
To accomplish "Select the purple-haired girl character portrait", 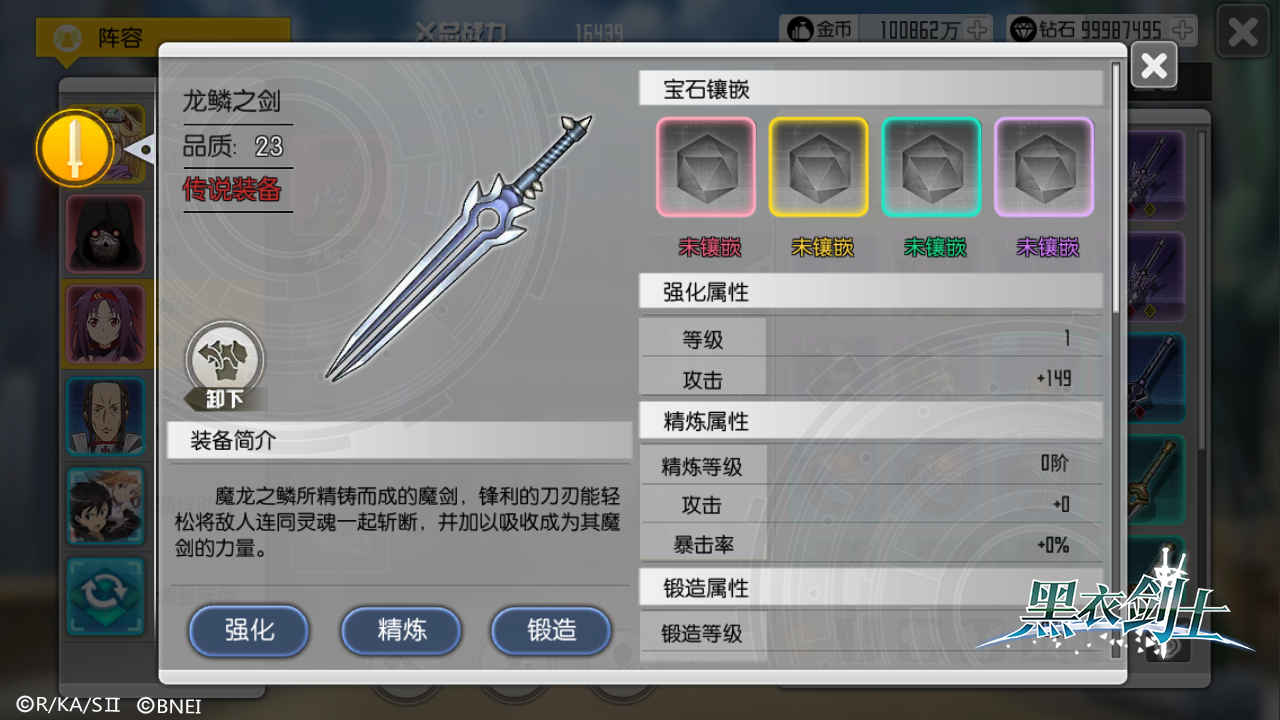I will pos(105,324).
